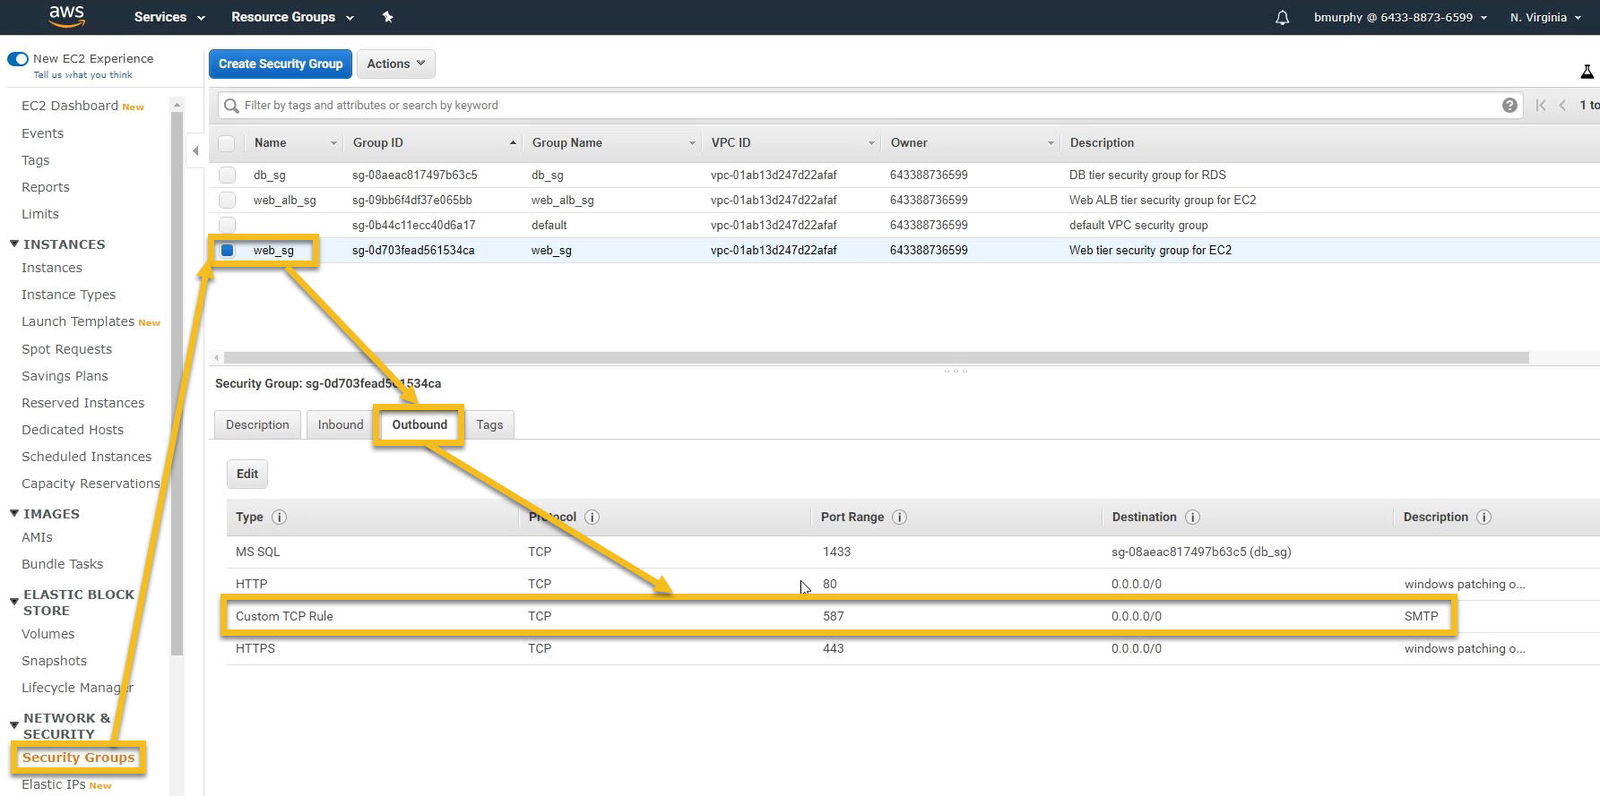Click port 443 in HTTPS row
The width and height of the screenshot is (1600, 796).
(833, 649)
